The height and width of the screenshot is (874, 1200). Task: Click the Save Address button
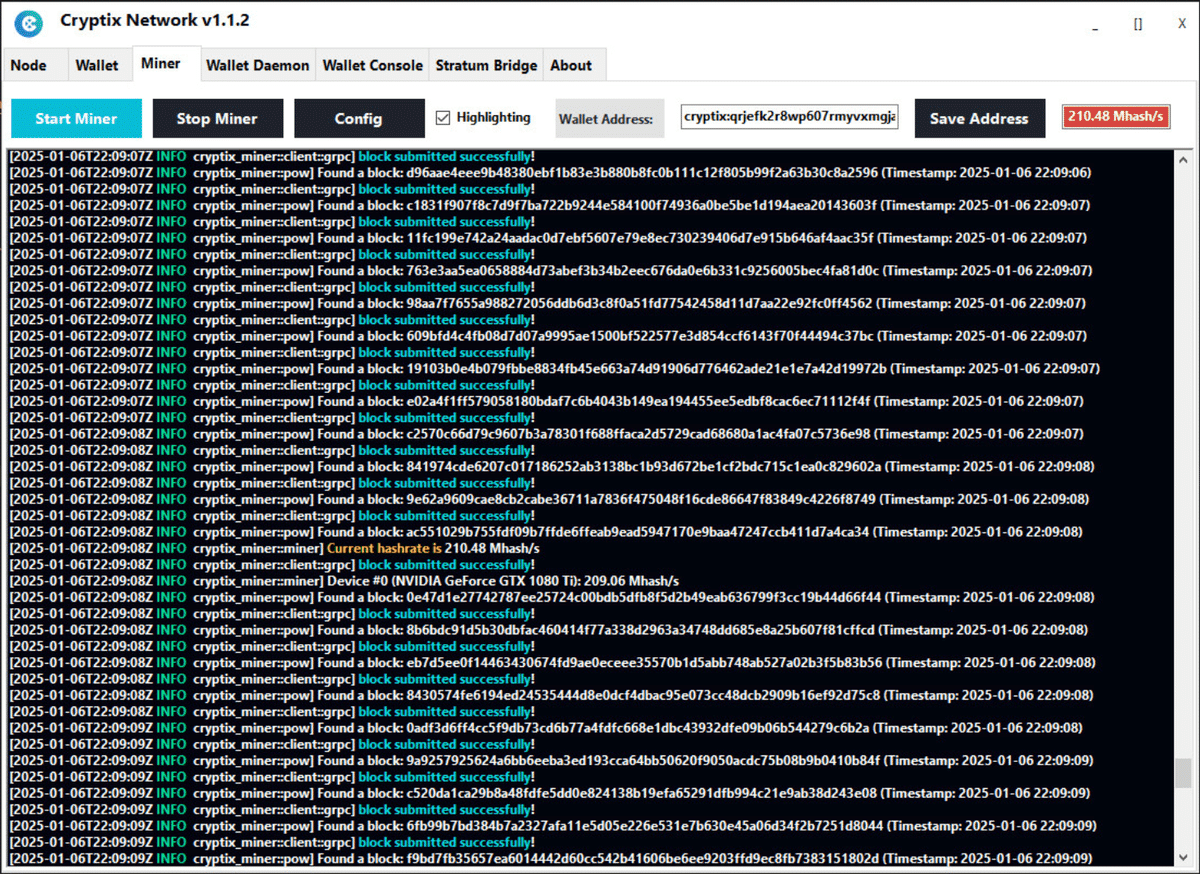979,118
